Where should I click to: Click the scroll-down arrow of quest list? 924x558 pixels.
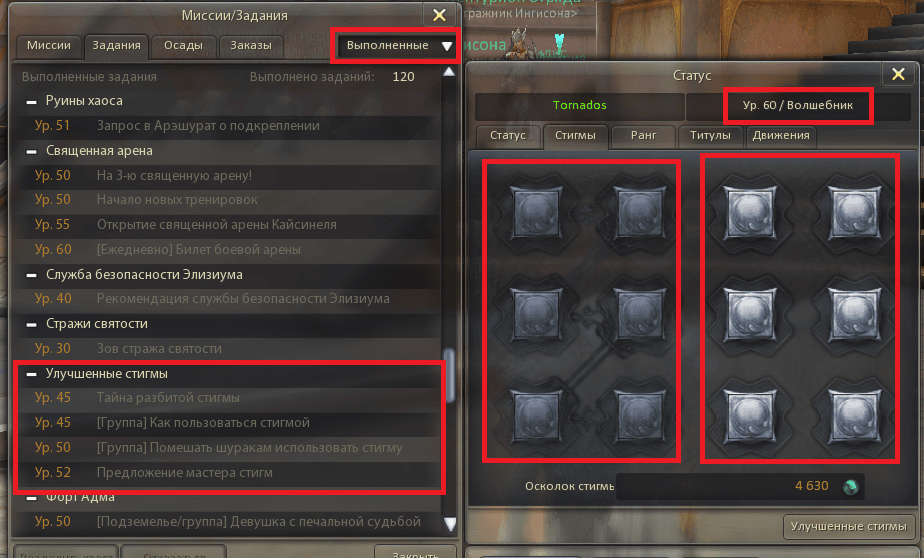click(450, 524)
